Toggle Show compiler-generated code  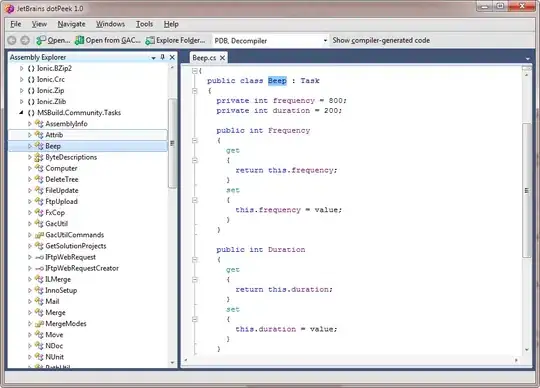click(x=381, y=40)
